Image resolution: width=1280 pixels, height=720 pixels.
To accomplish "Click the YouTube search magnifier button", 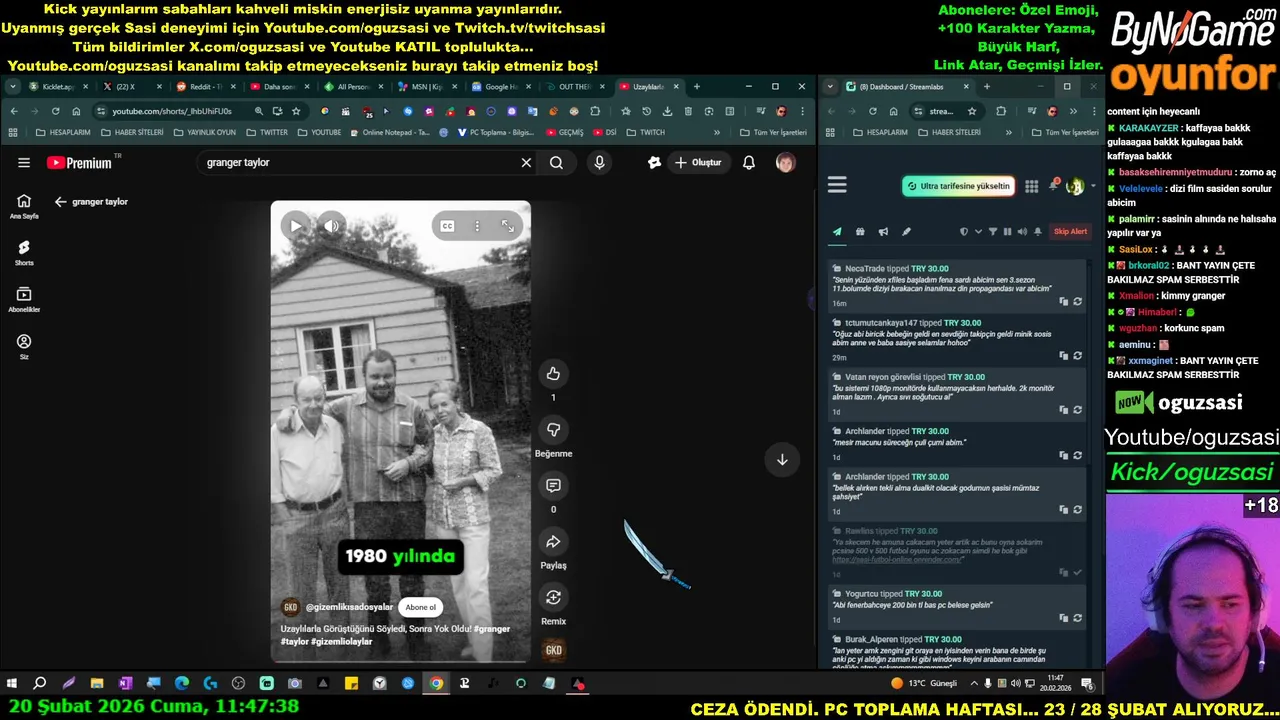I will (x=556, y=162).
